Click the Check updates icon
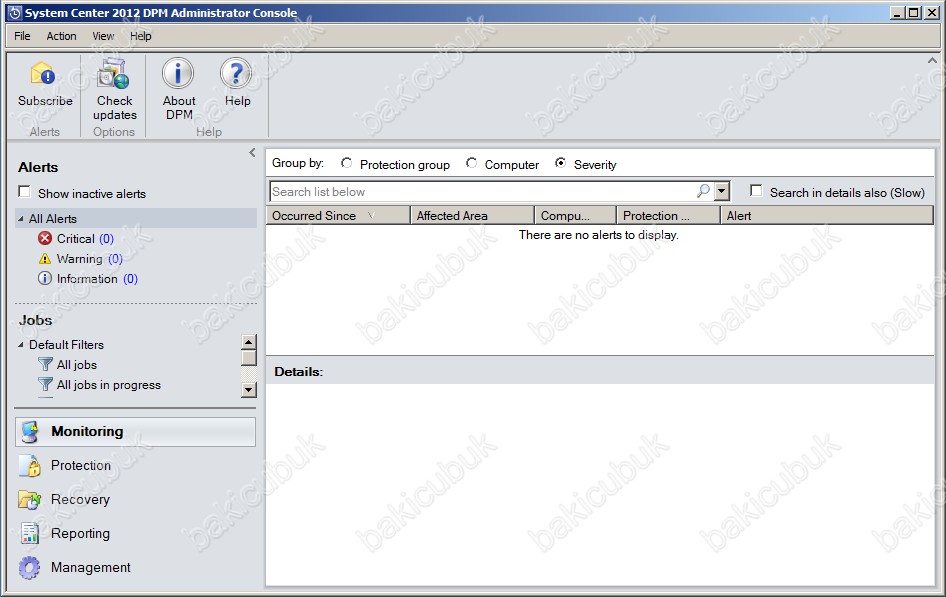 (x=114, y=74)
